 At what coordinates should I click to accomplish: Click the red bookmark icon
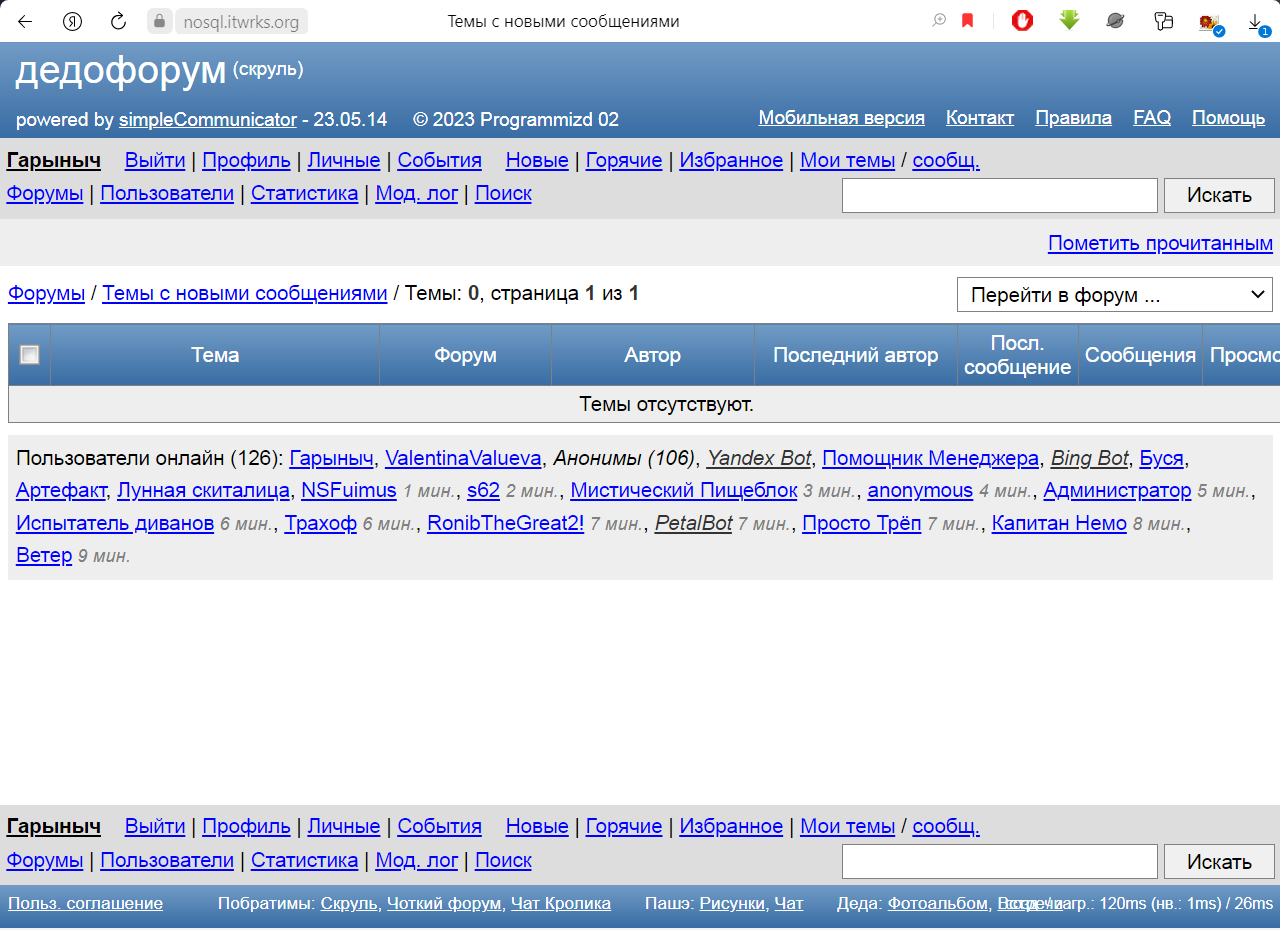tap(967, 21)
